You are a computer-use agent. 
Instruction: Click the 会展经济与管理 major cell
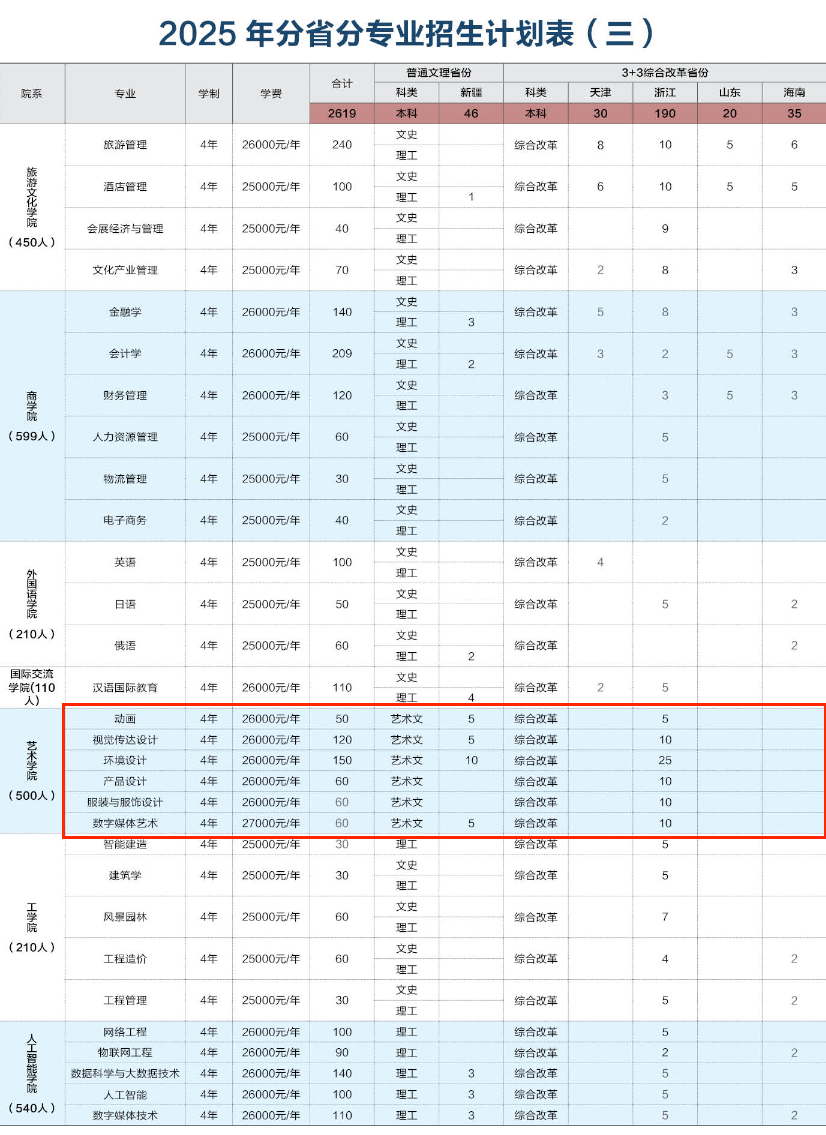[125, 228]
